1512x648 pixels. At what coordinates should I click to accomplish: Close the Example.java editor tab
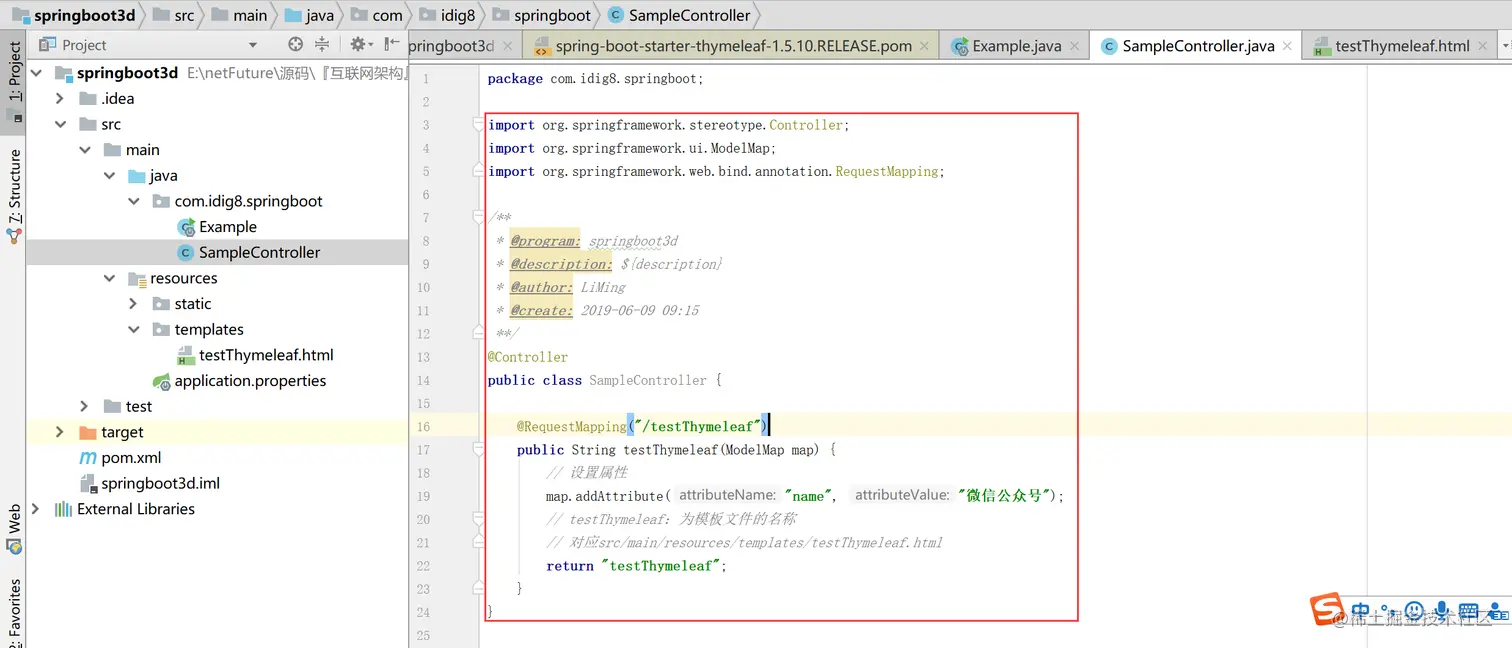point(1074,46)
